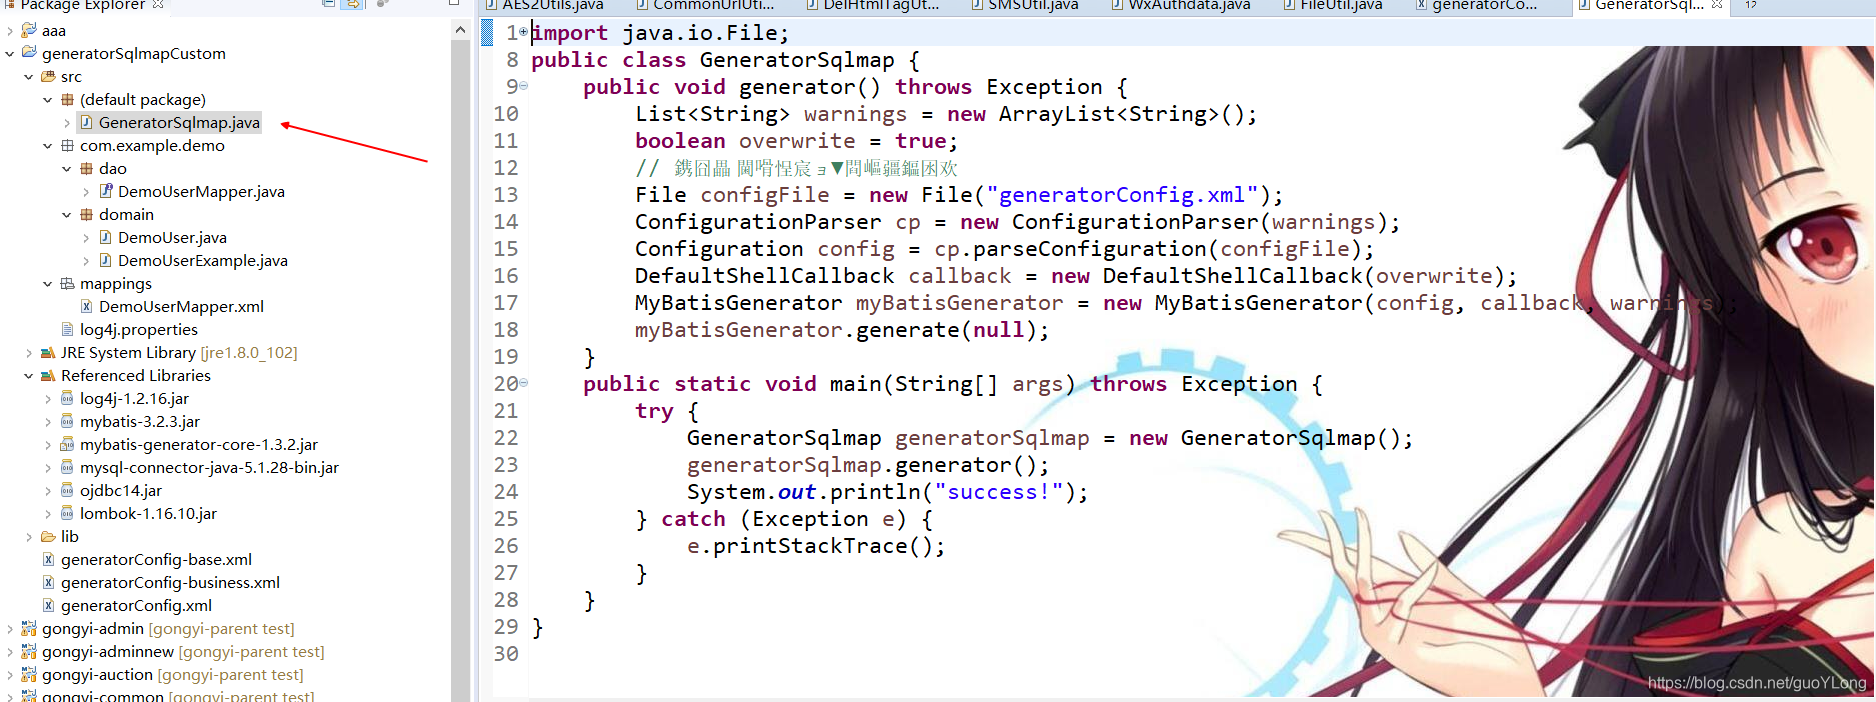Click generatorConfig-base.xml file icon
Image resolution: width=1876 pixels, height=702 pixels.
click(x=48, y=559)
